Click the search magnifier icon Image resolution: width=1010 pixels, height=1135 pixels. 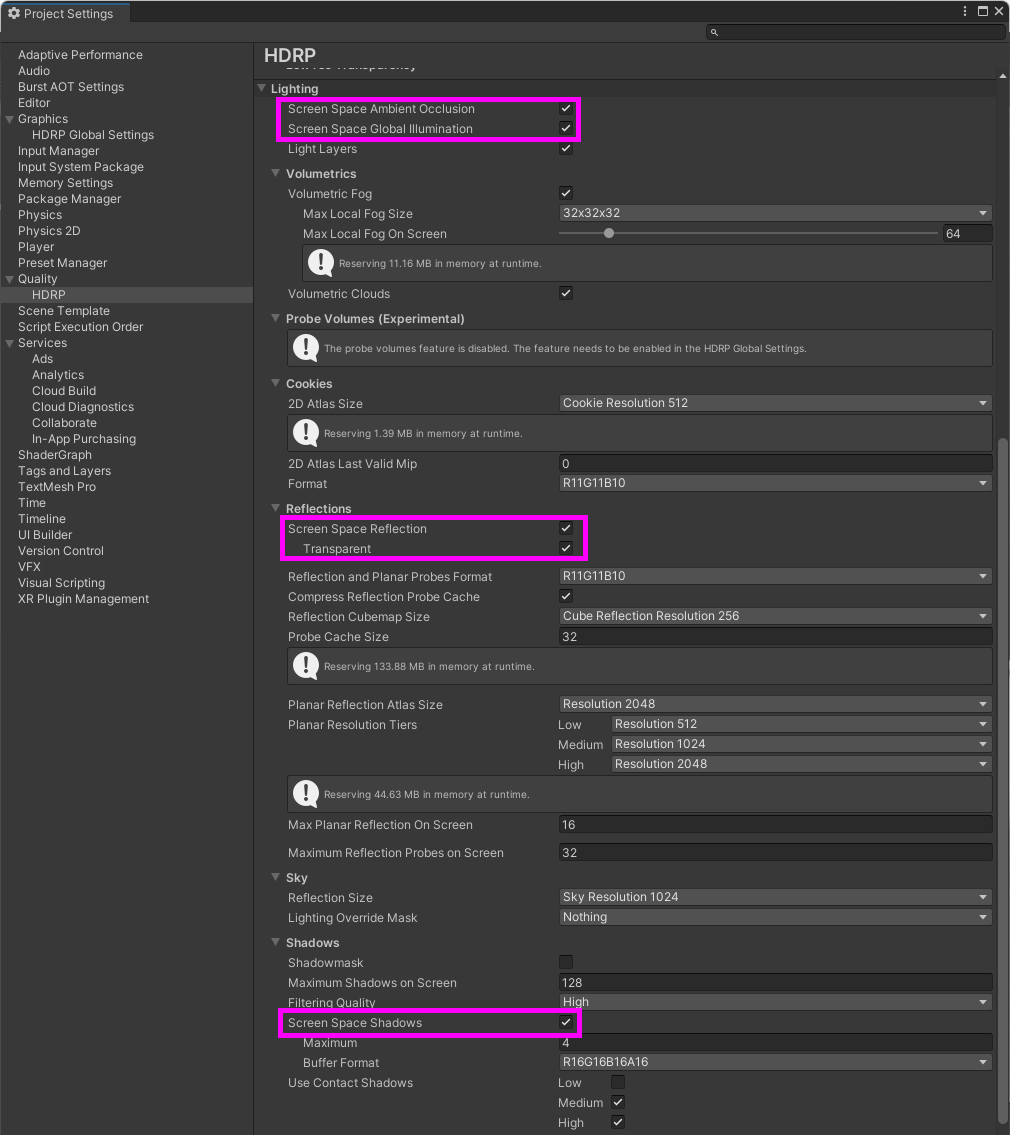pyautogui.click(x=714, y=33)
